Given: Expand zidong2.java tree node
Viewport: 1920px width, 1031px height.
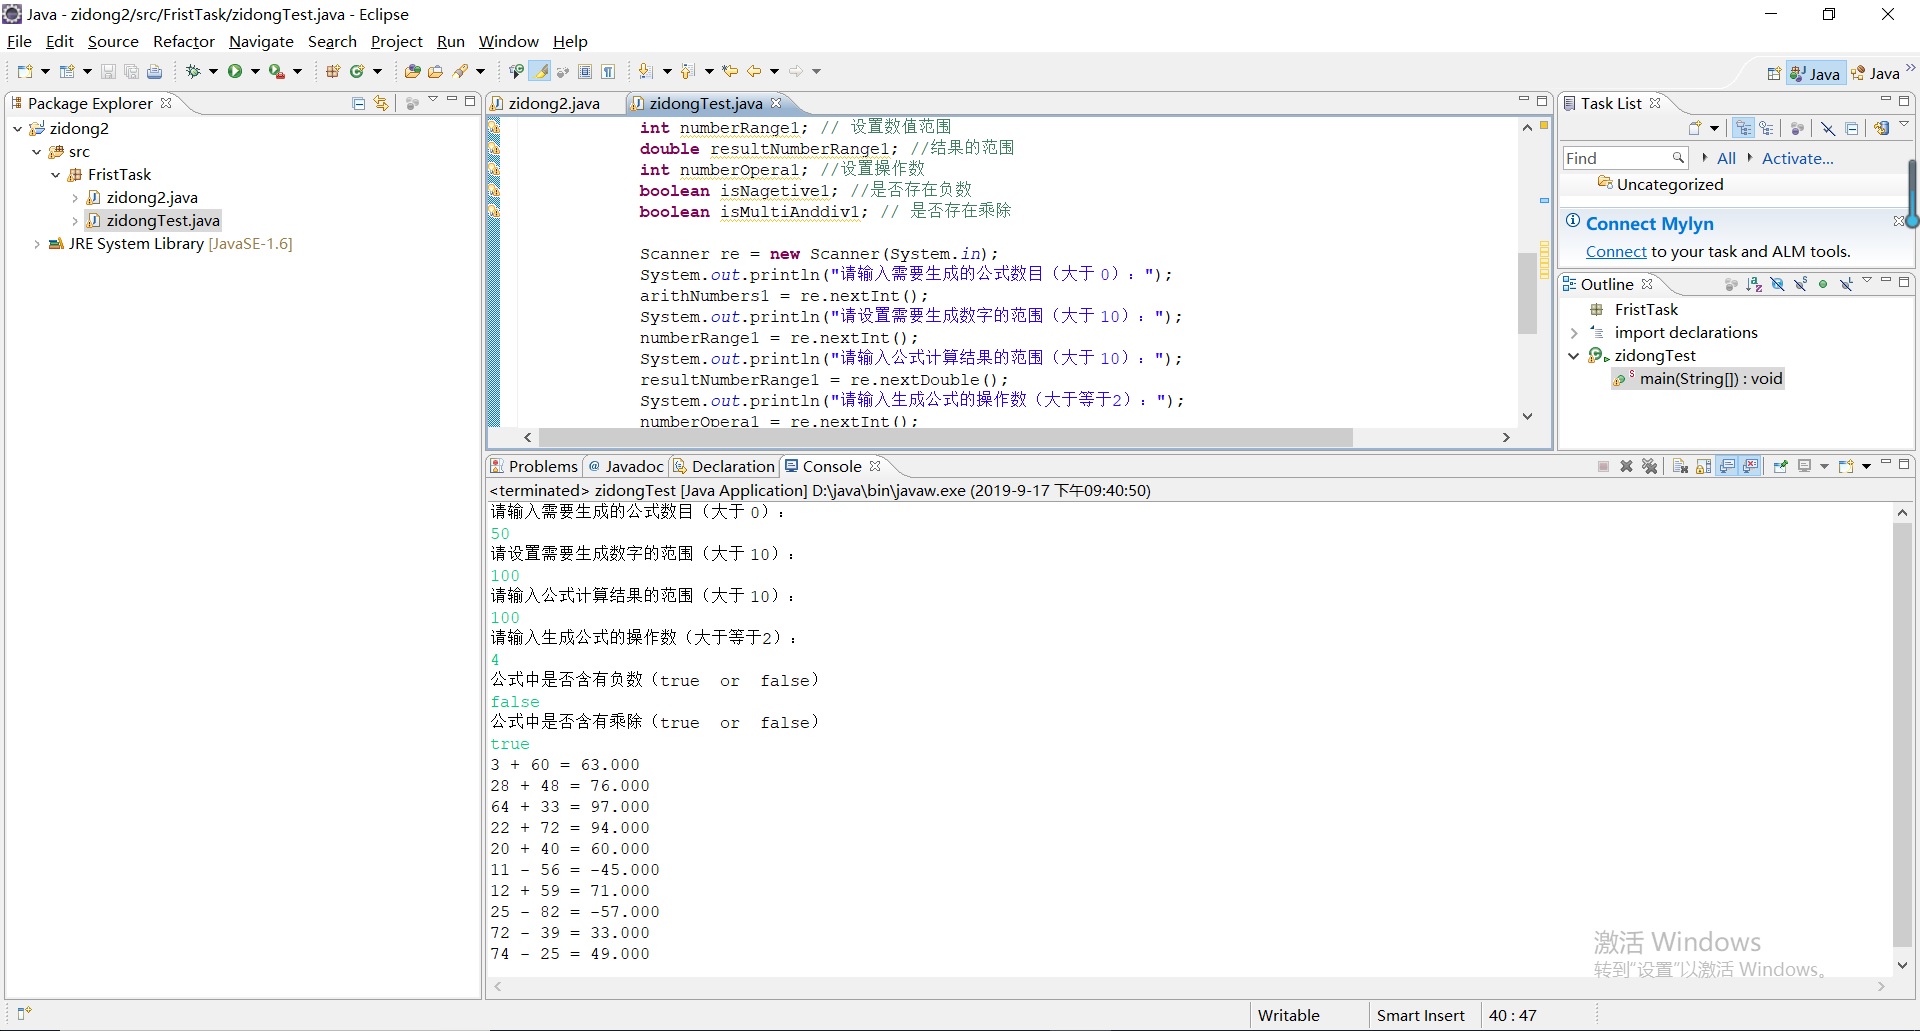Looking at the screenshot, I should click(x=75, y=198).
